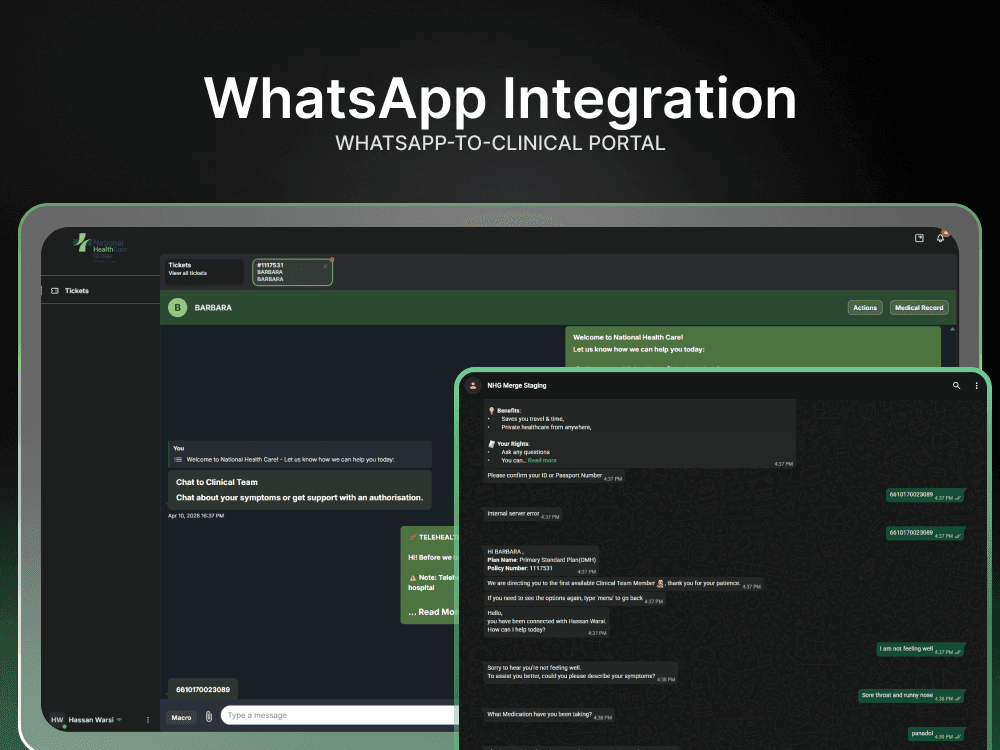The image size is (1000, 750).
Task: Click 'What Medication have you been taking?' message
Action: (549, 715)
